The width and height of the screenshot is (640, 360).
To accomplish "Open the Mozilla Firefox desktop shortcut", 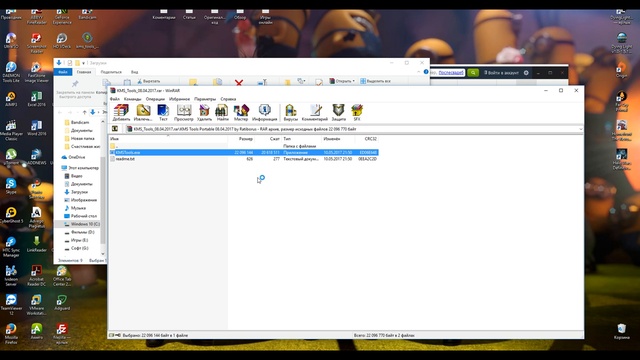I will [11, 333].
